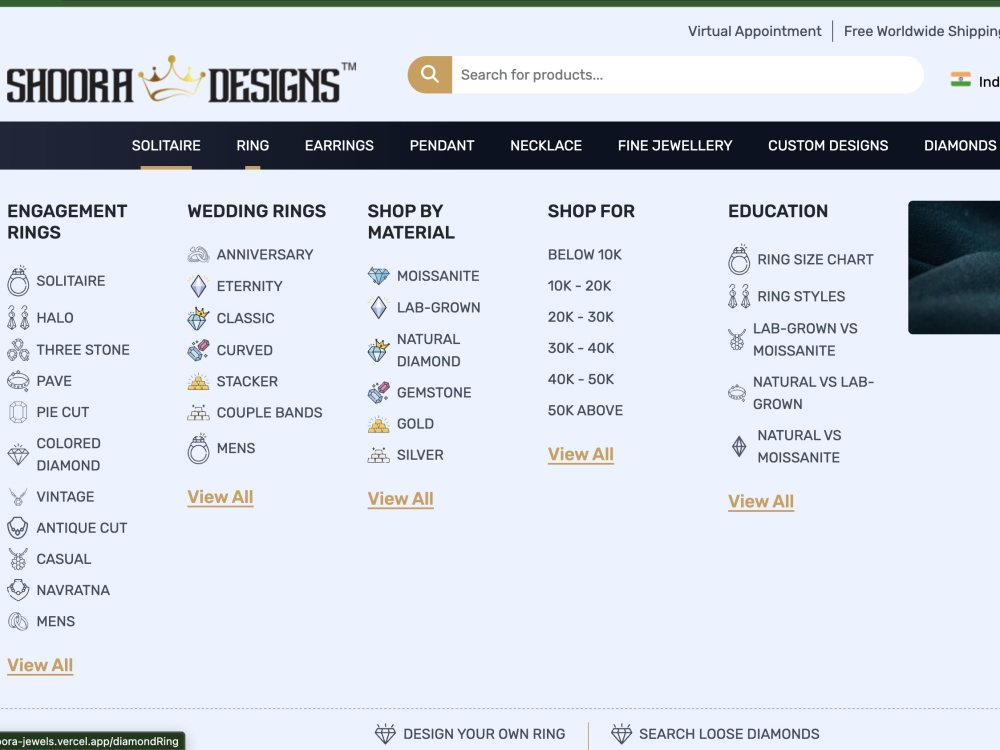Click the Pie Cut icon
This screenshot has width=1000, height=750.
tap(18, 412)
